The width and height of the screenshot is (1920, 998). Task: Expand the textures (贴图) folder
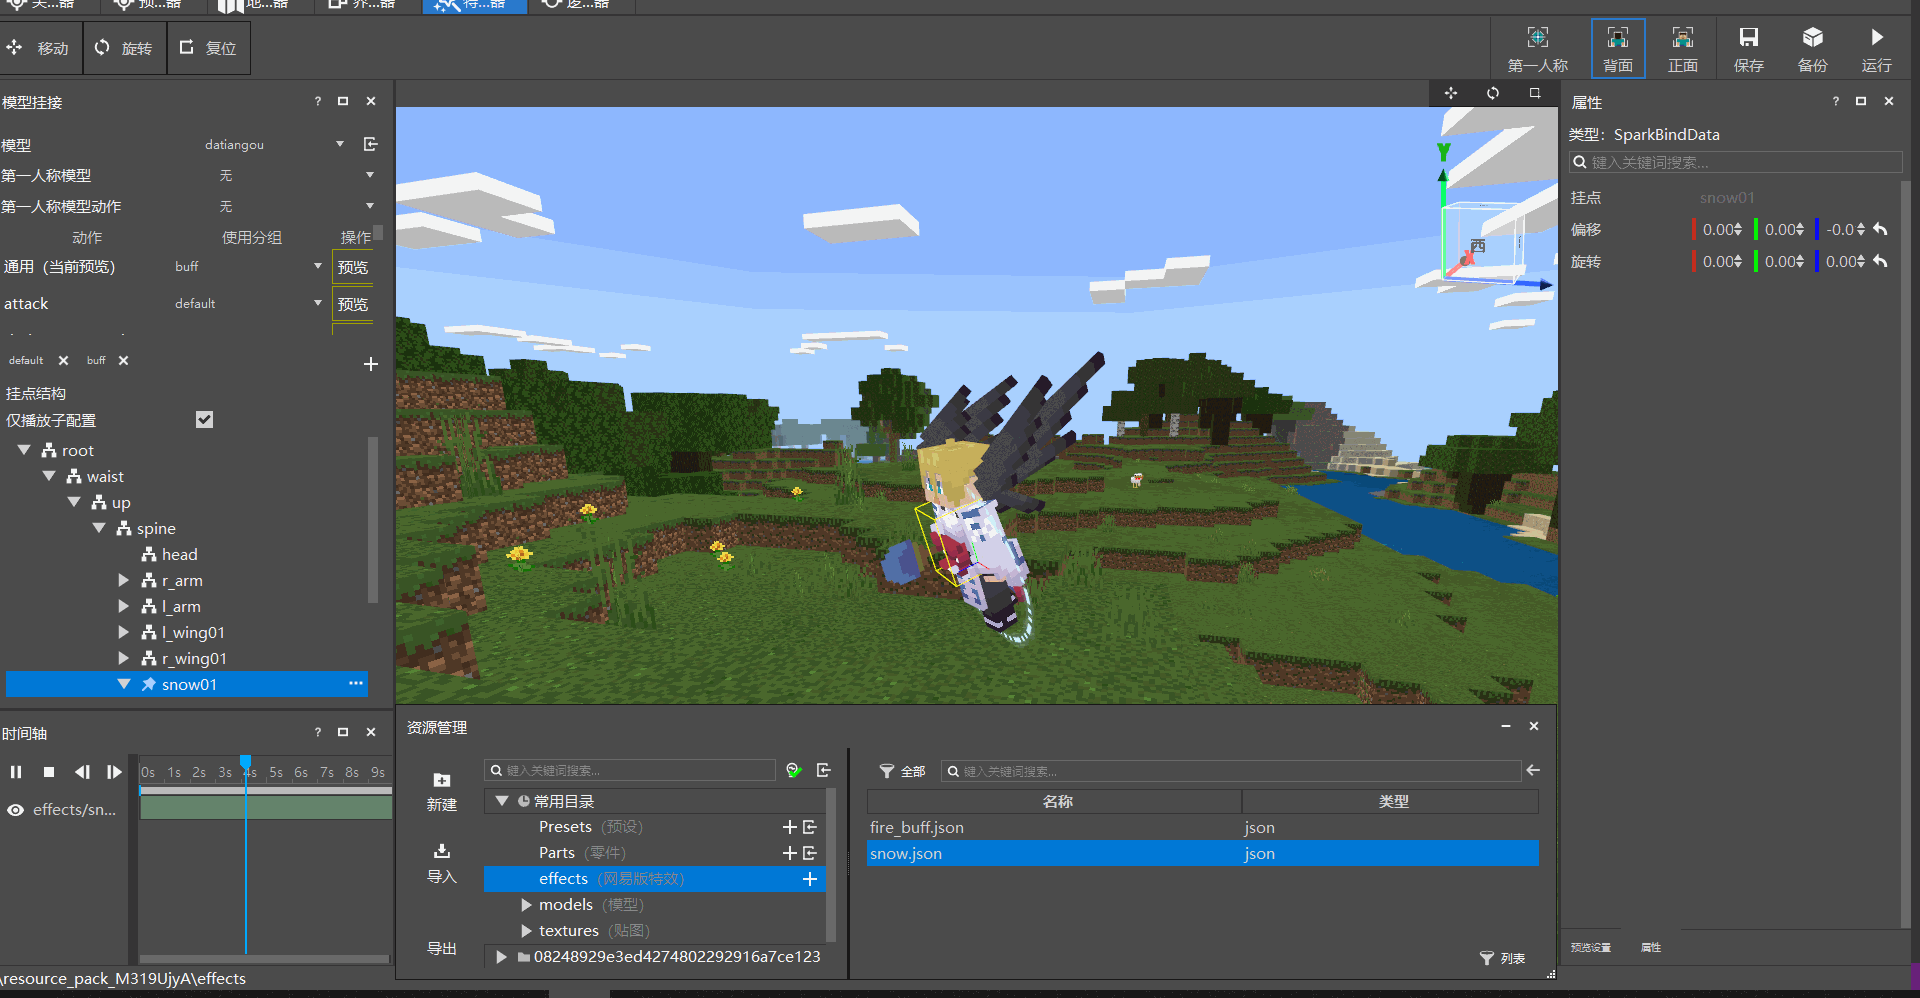527,931
